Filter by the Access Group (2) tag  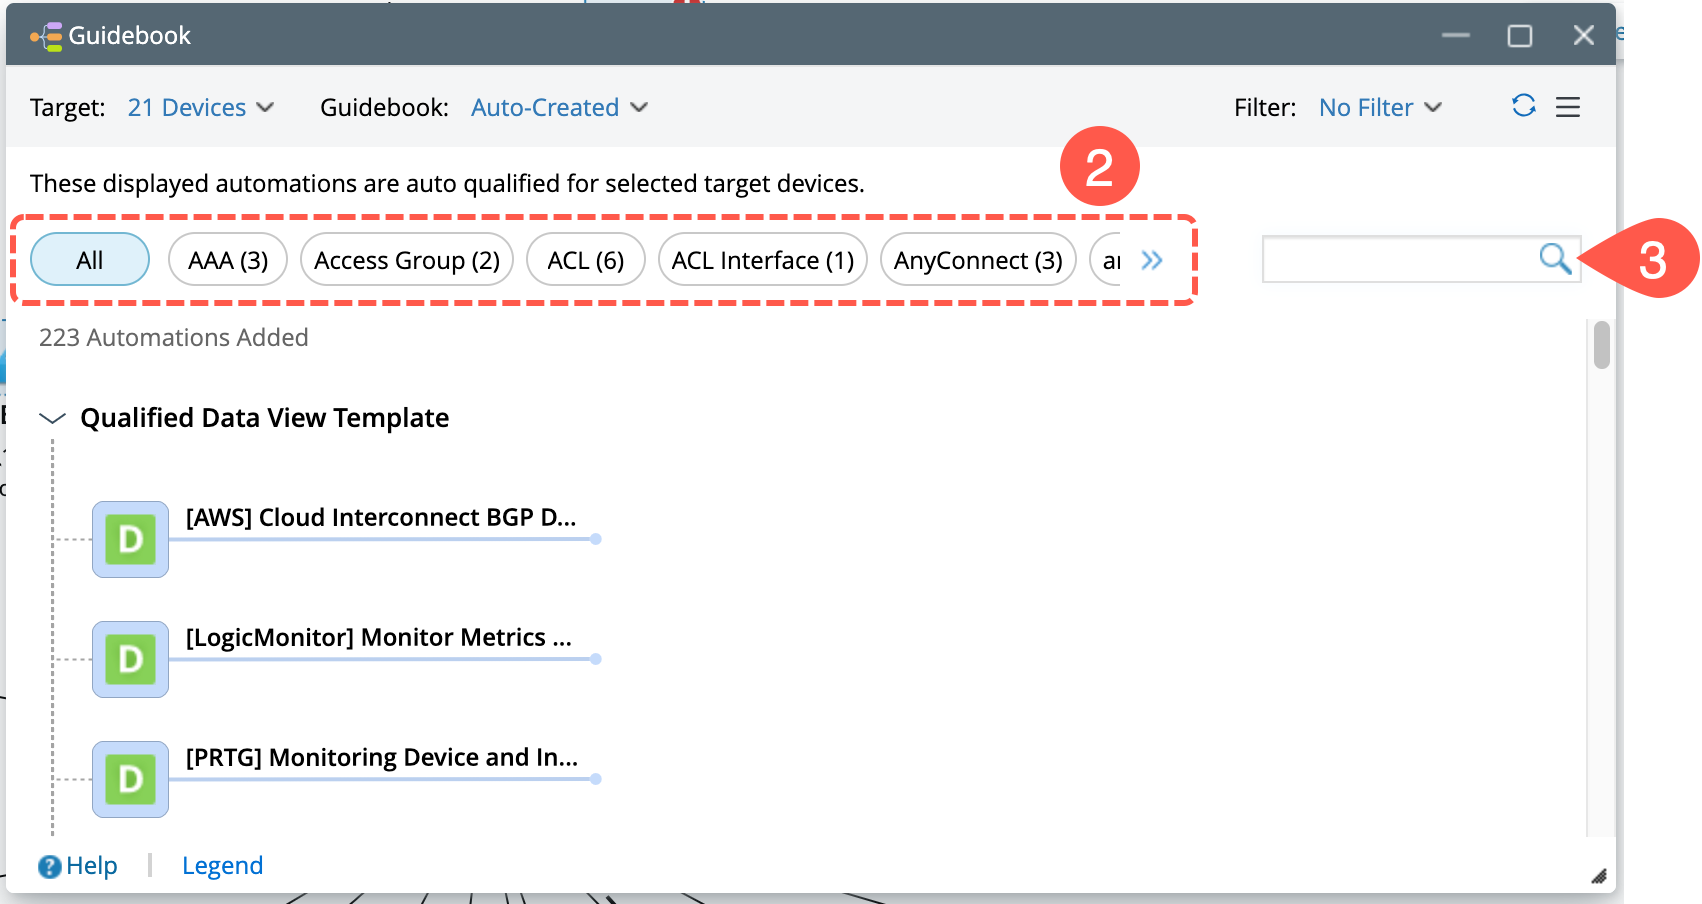pos(407,260)
